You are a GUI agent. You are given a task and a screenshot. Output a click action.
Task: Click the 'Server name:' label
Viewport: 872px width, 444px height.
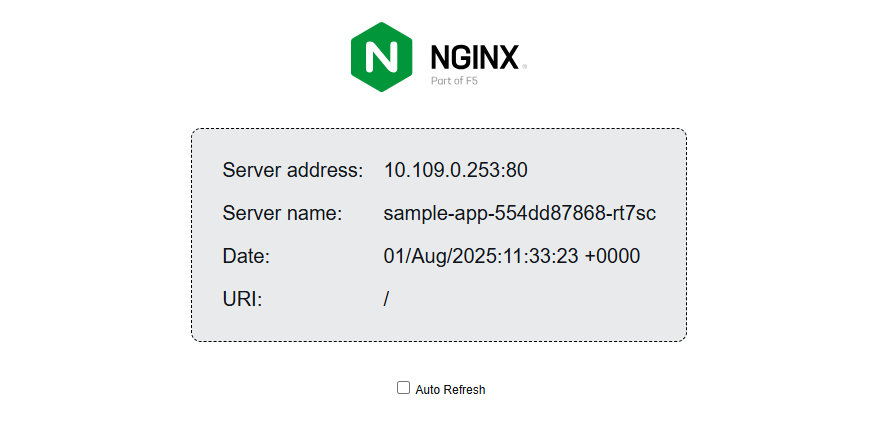pos(282,213)
